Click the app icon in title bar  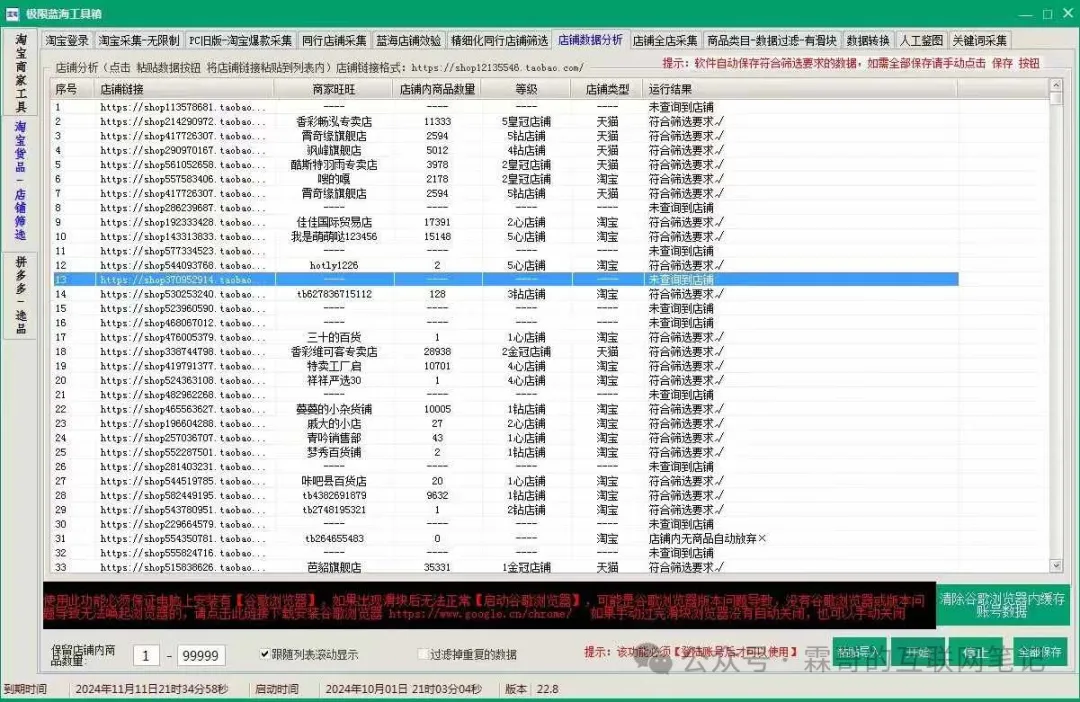click(x=12, y=14)
